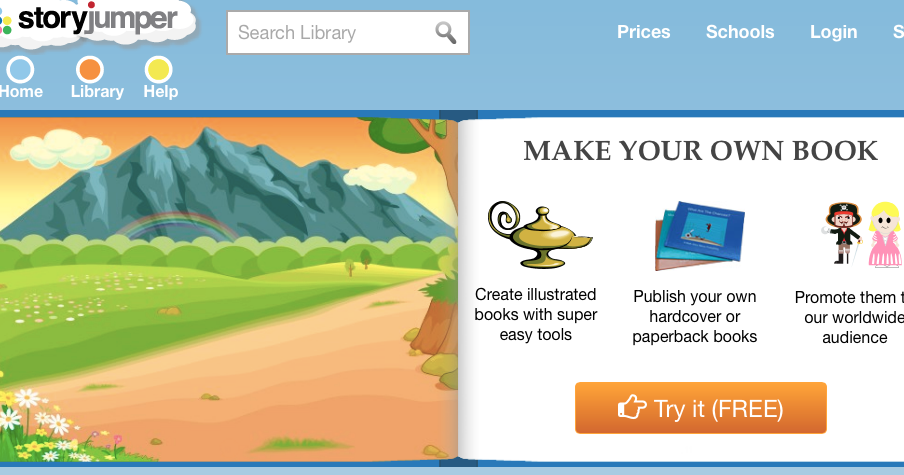Select 'Publish your own hardcover' description text
This screenshot has width=904, height=475.
click(694, 316)
